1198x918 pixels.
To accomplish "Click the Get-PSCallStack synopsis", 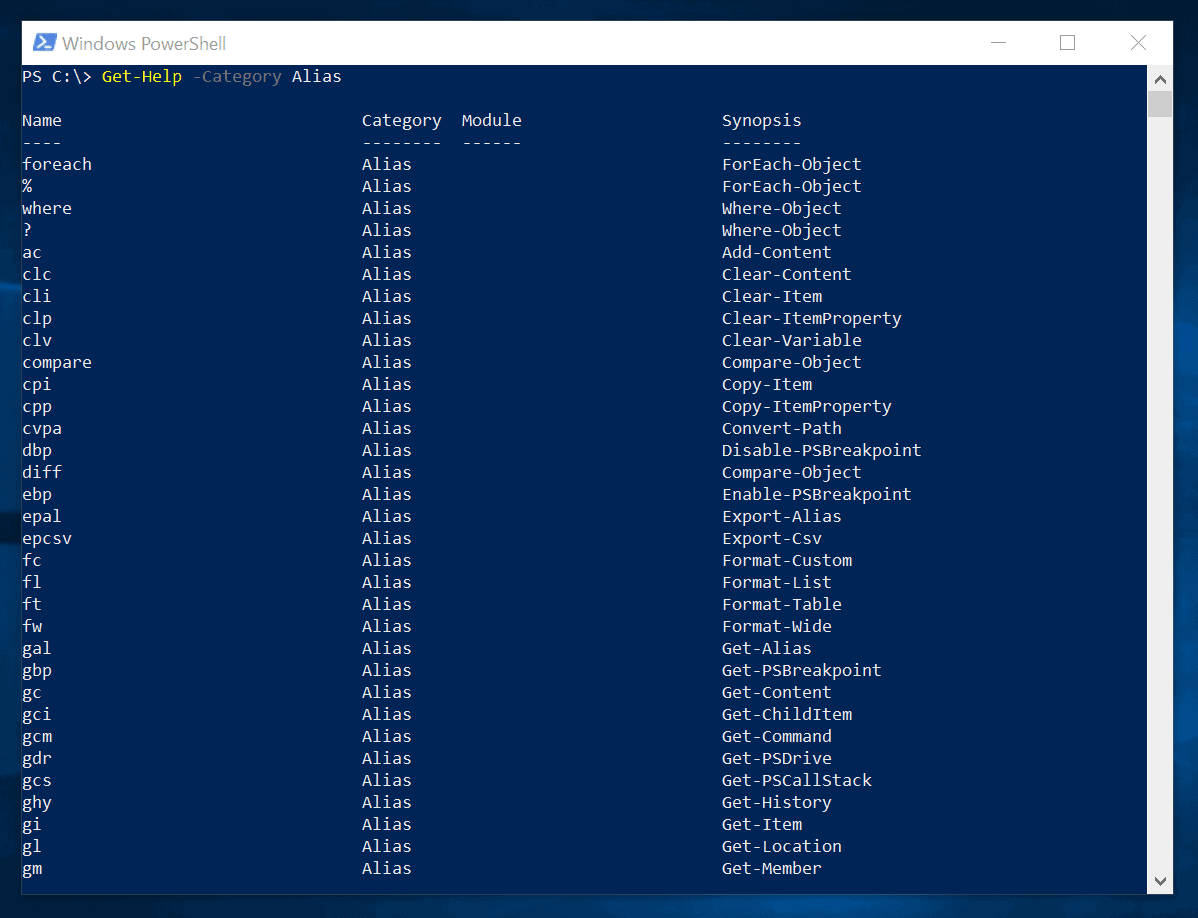I will (x=797, y=781).
